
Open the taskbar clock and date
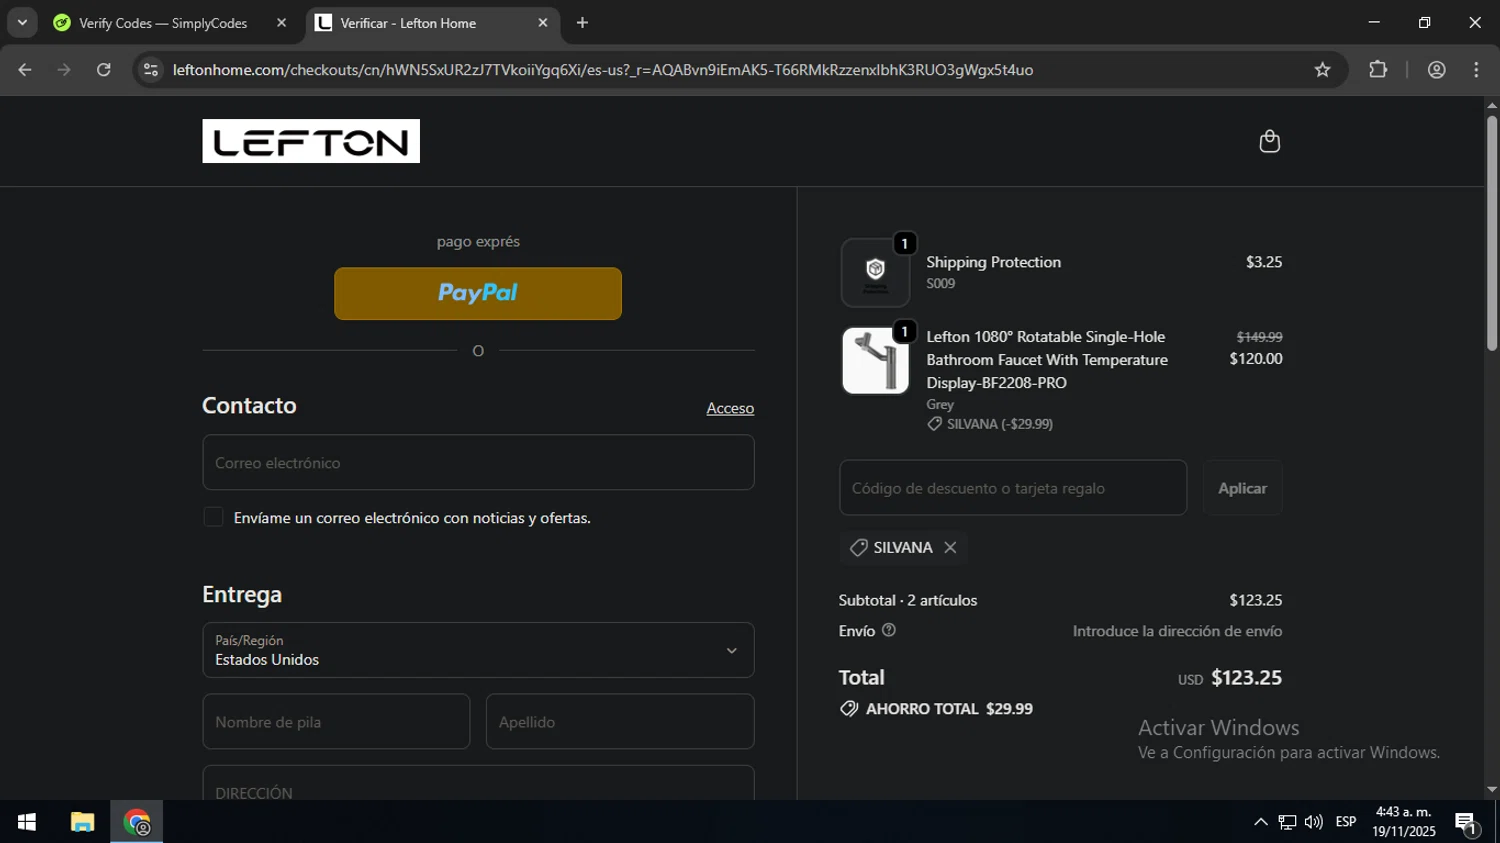click(1403, 822)
